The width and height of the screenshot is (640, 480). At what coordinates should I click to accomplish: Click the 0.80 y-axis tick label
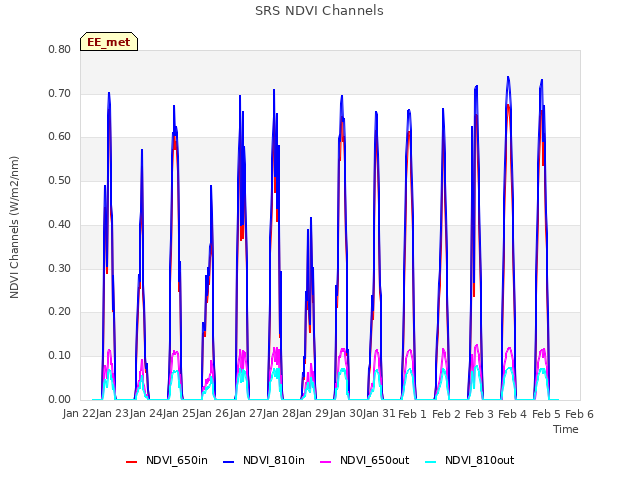click(x=60, y=49)
